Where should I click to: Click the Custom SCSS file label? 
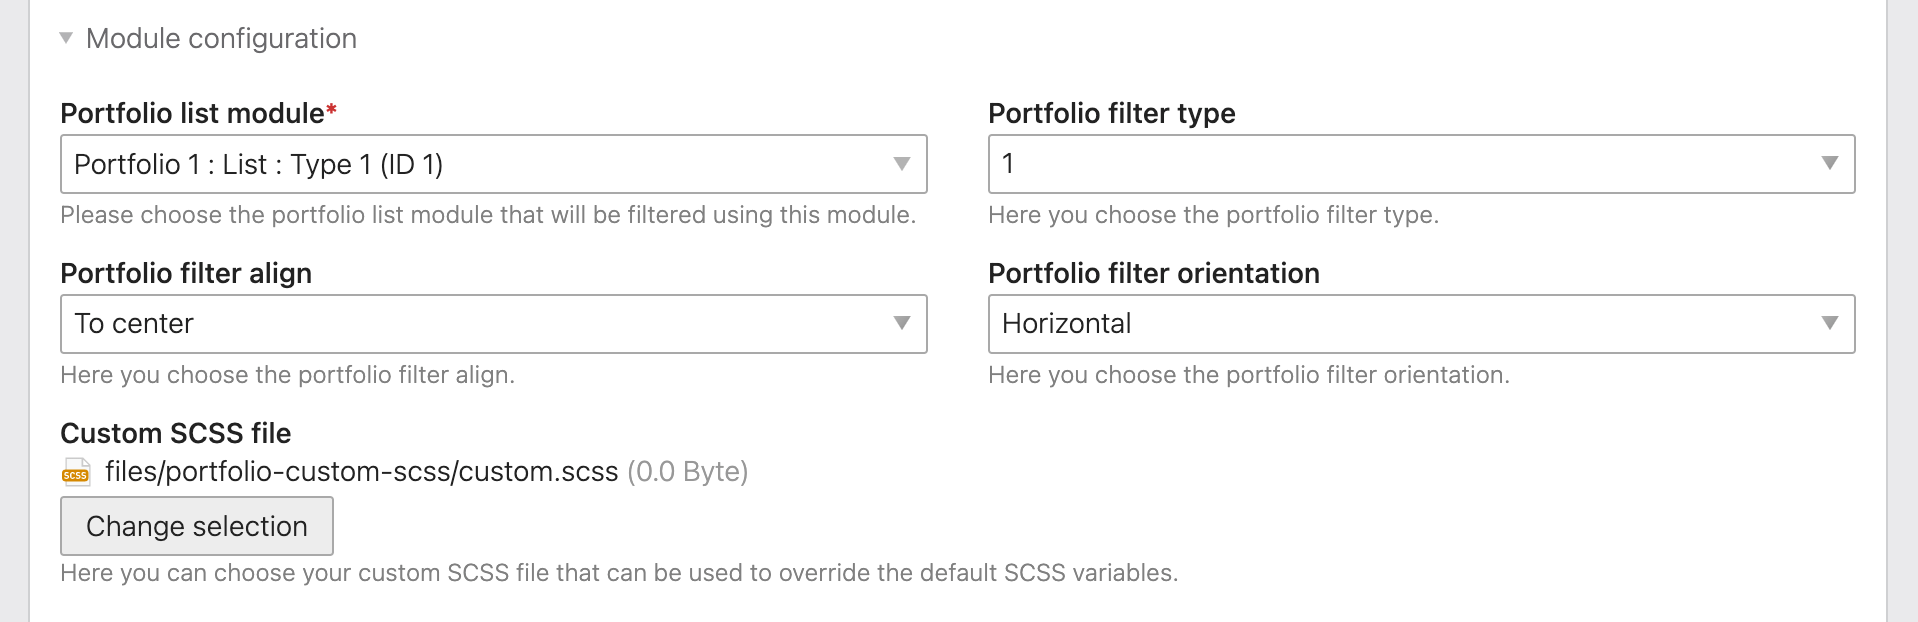point(176,433)
